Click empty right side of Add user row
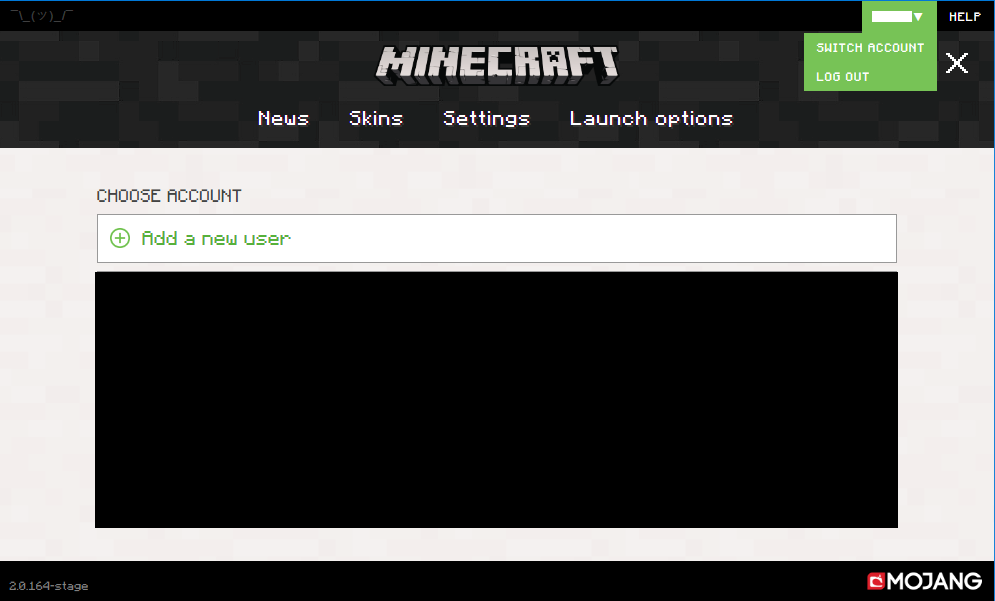This screenshot has width=995, height=601. pyautogui.click(x=700, y=238)
